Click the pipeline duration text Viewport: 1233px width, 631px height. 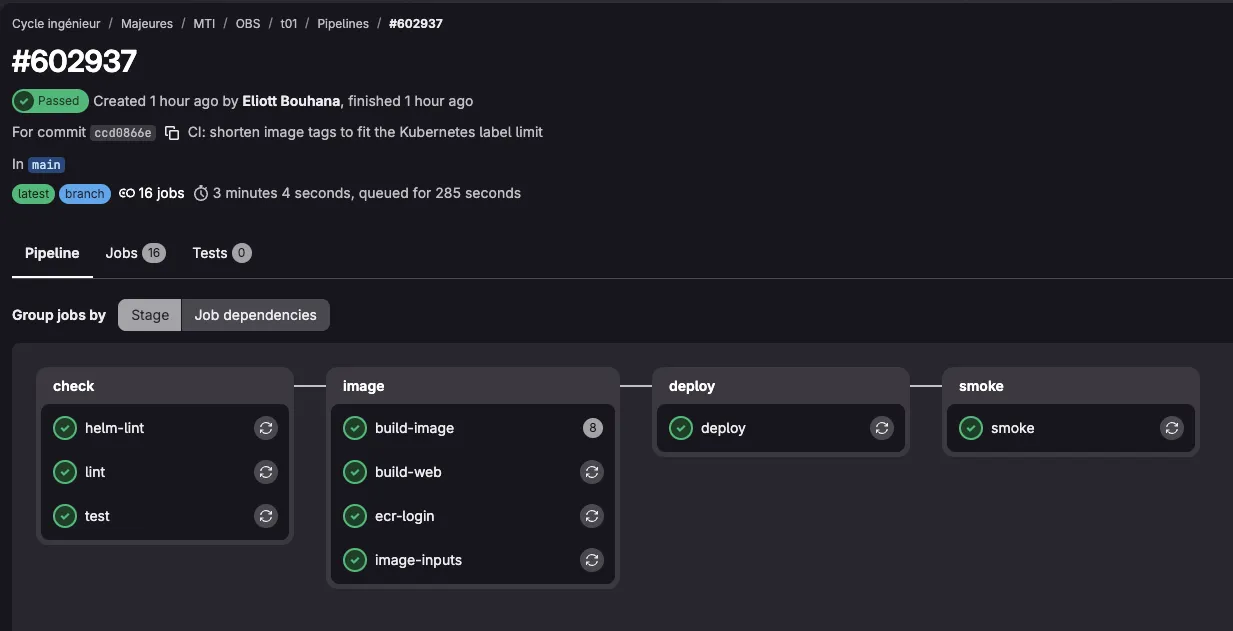coord(367,193)
